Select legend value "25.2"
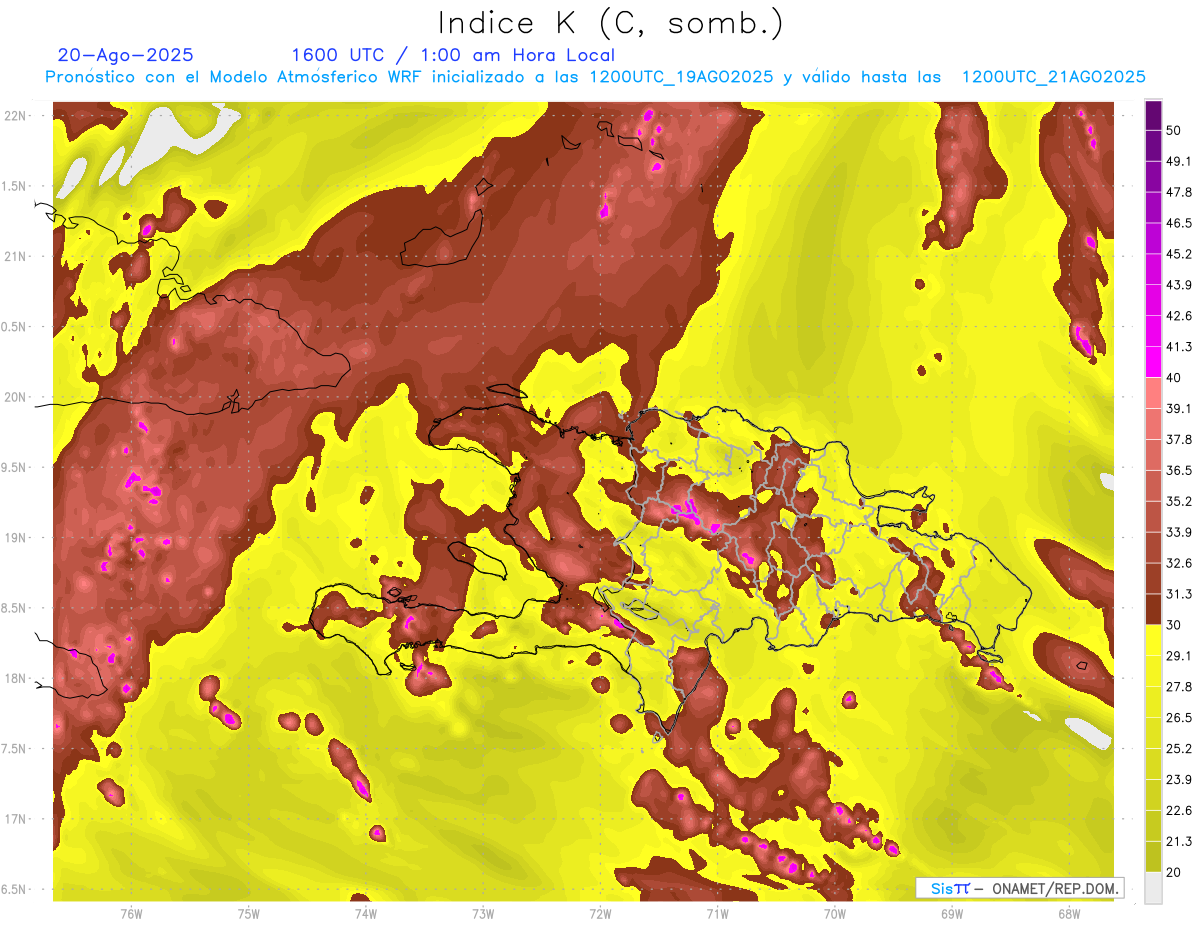Image resolution: width=1200 pixels, height=927 pixels. click(x=1179, y=748)
